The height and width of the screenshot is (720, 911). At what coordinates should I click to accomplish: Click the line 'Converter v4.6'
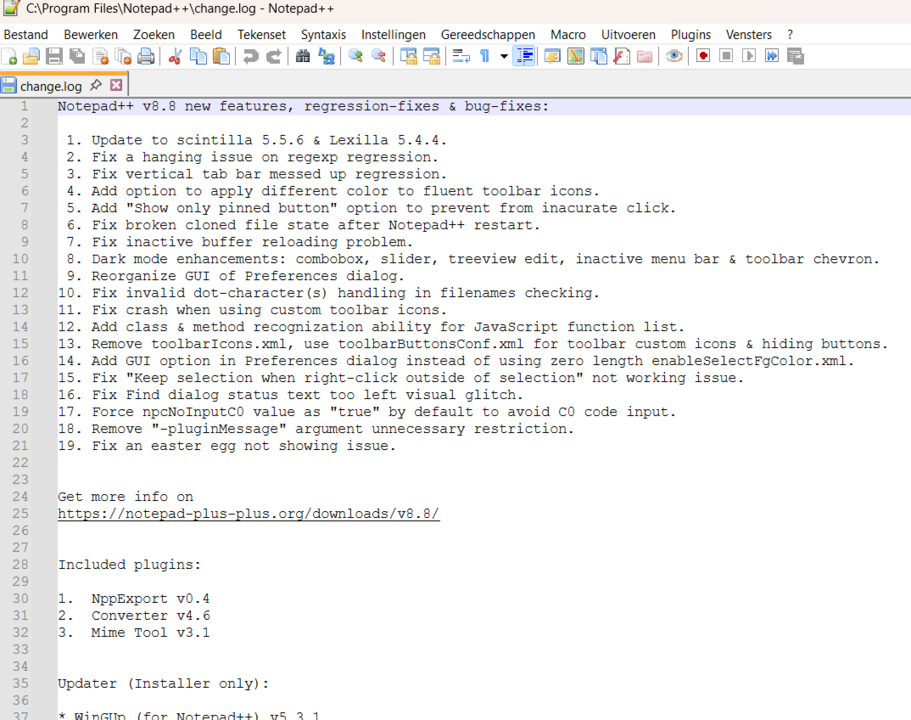[150, 615]
